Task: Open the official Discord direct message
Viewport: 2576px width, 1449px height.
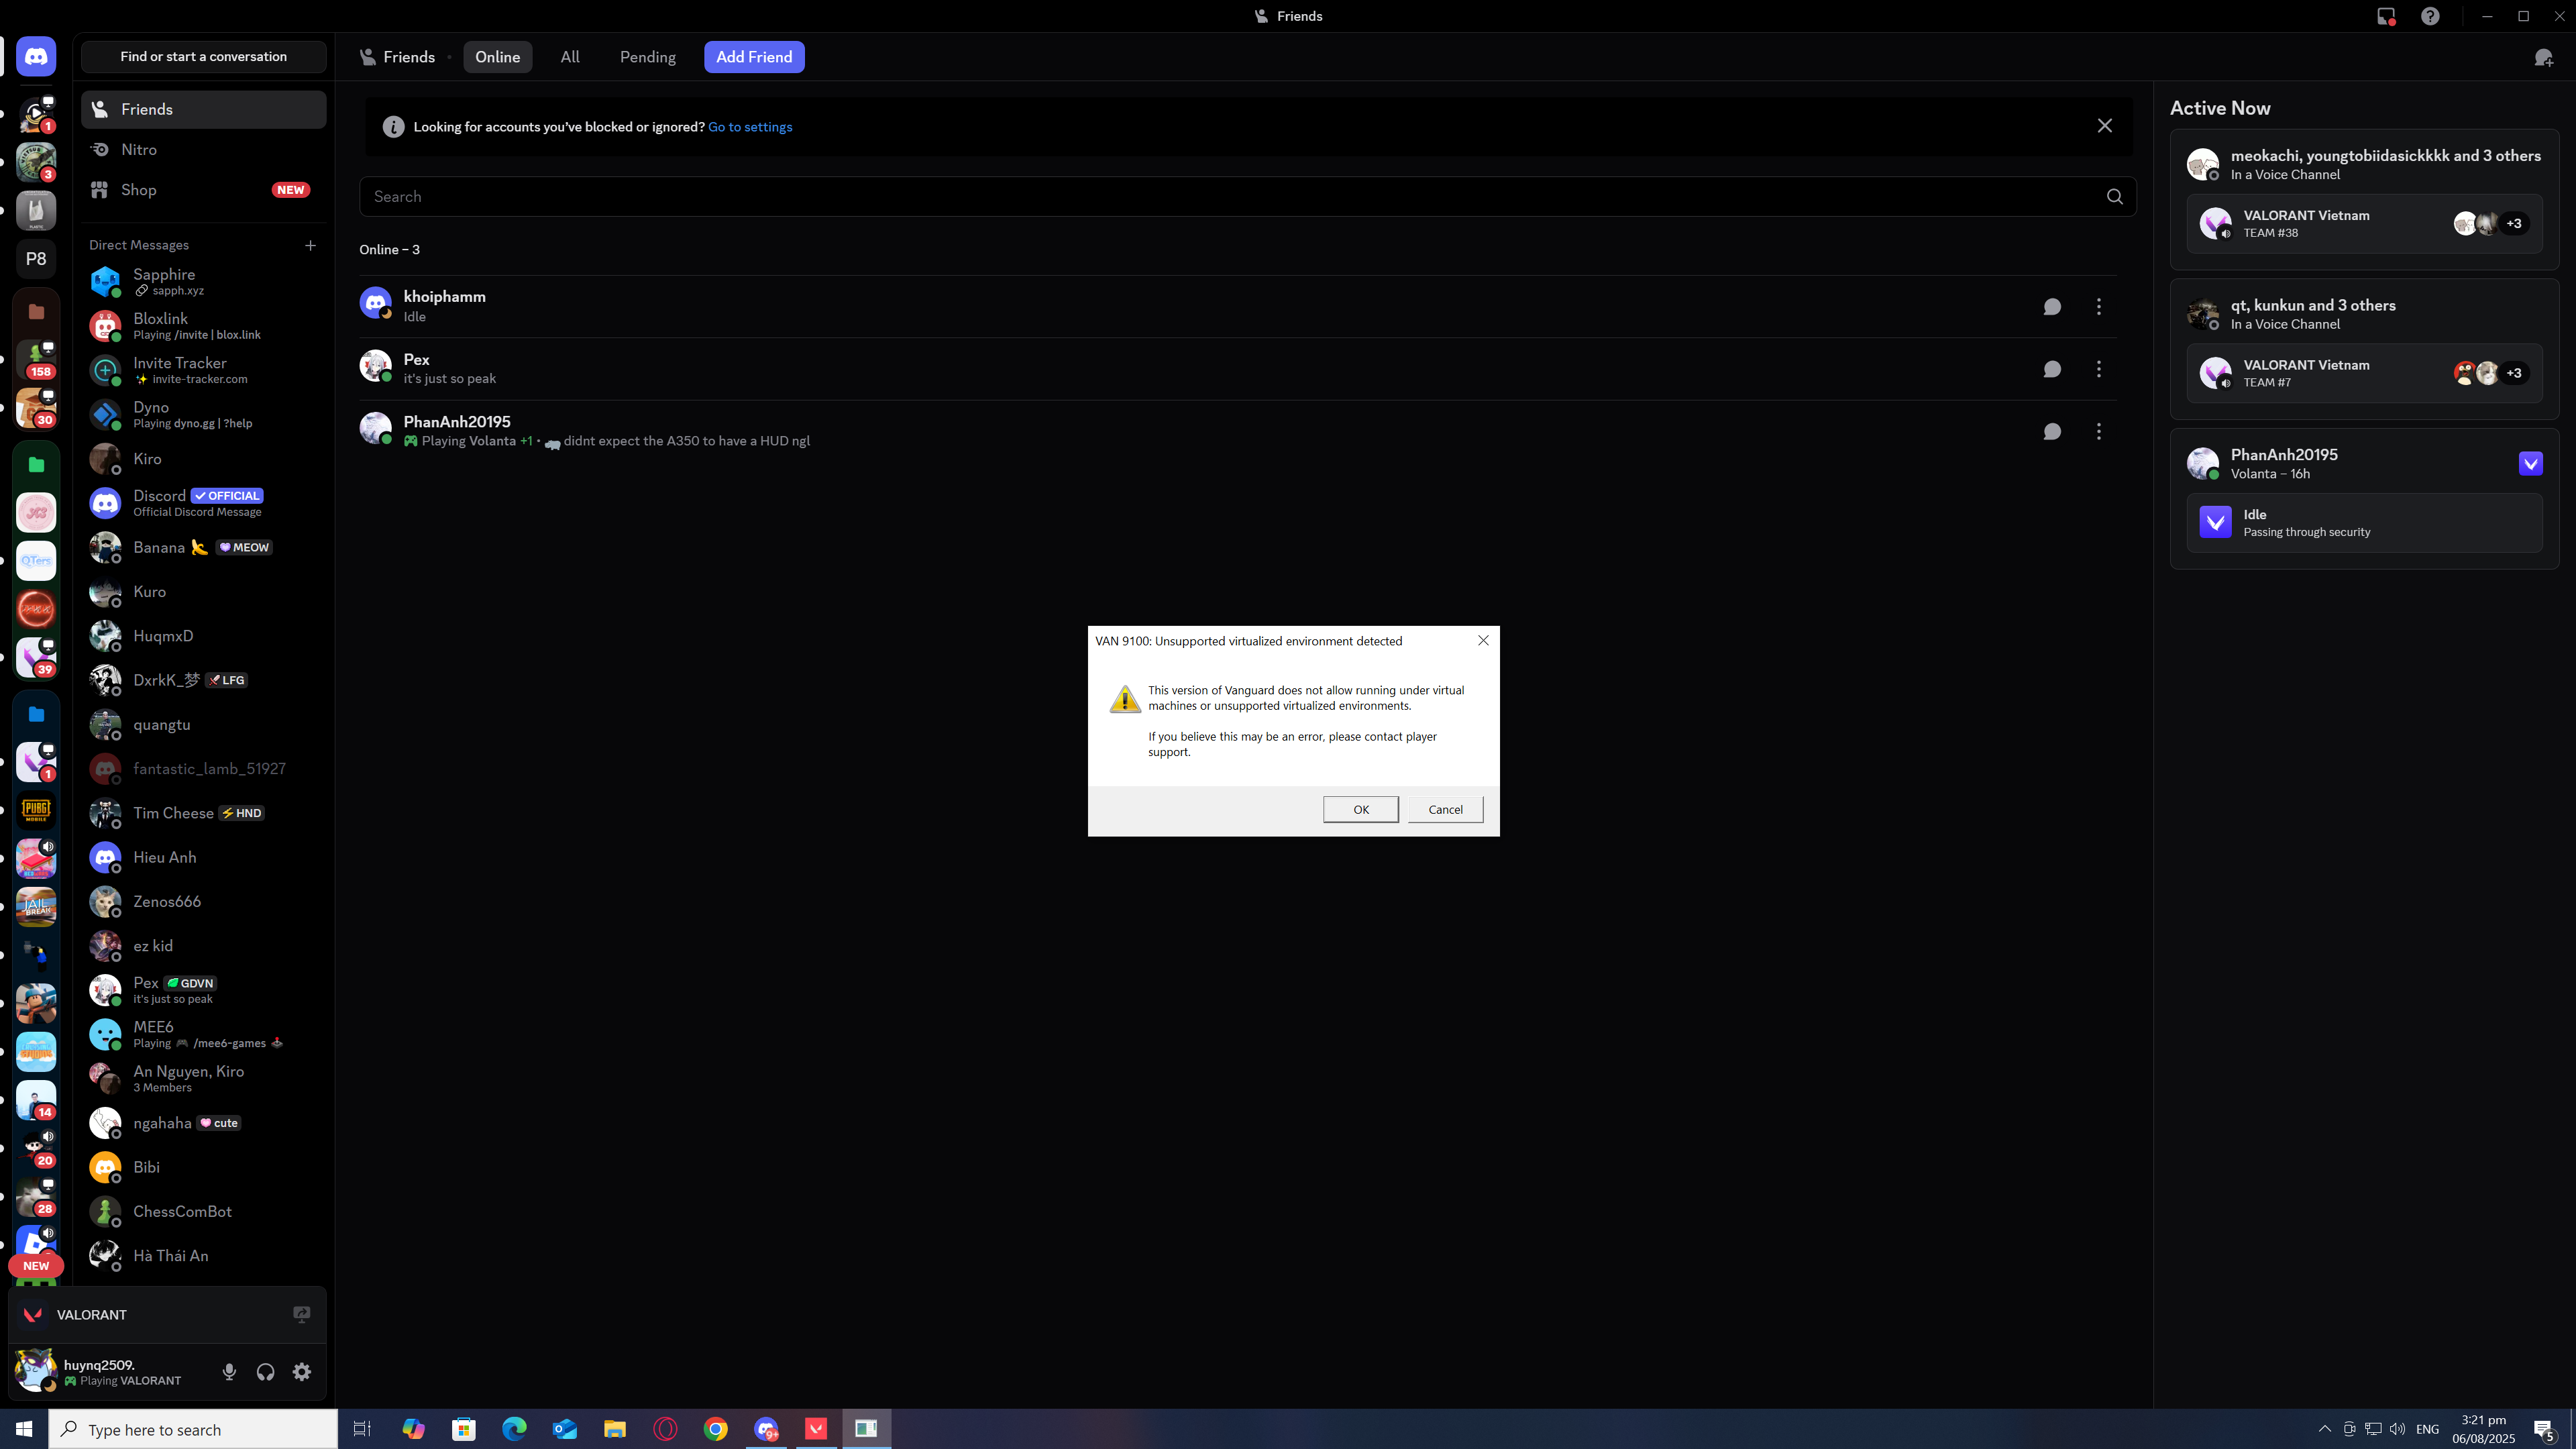Action: (x=204, y=503)
